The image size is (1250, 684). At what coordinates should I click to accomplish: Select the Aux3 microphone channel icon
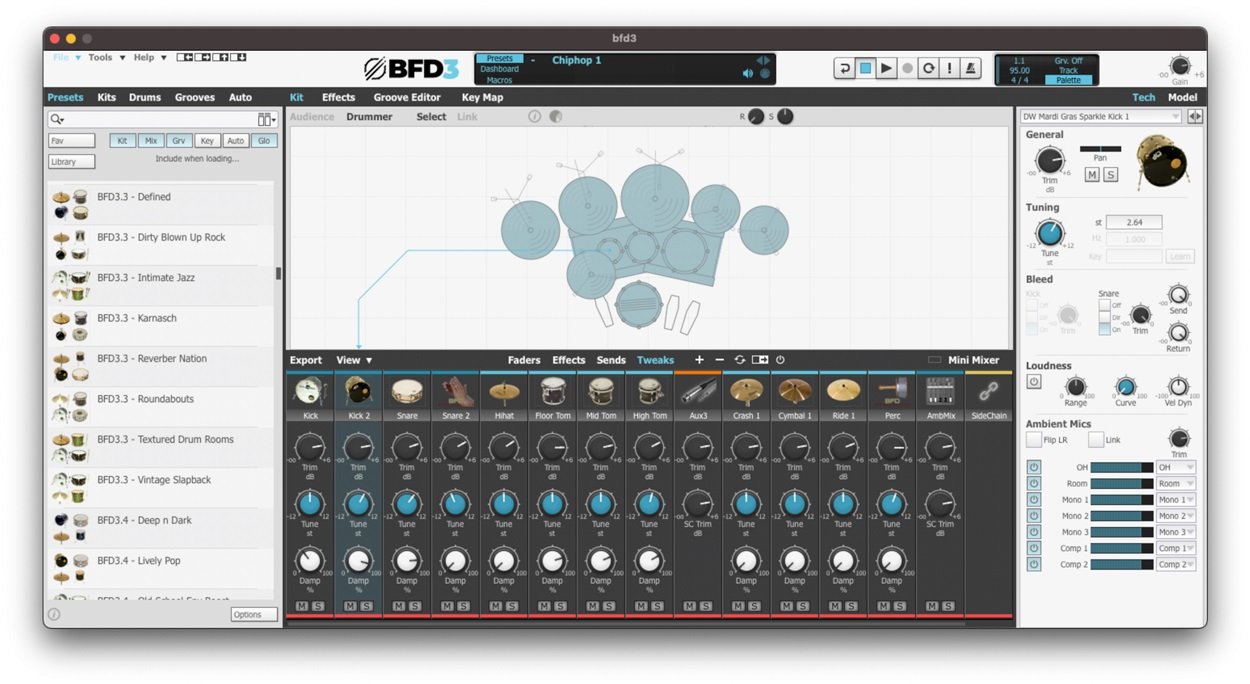pos(697,391)
